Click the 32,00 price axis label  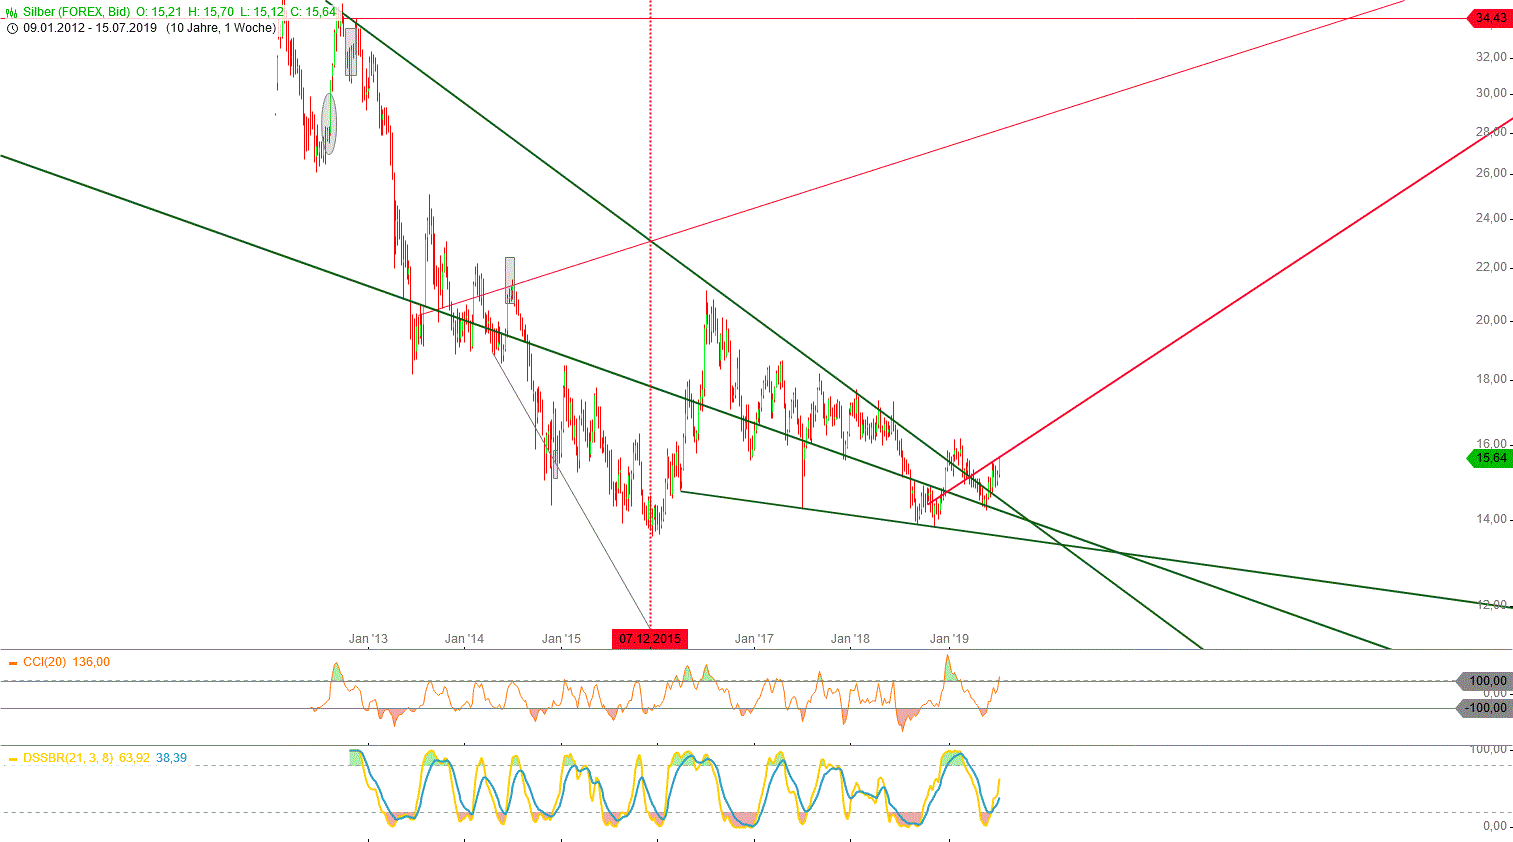click(x=1491, y=57)
